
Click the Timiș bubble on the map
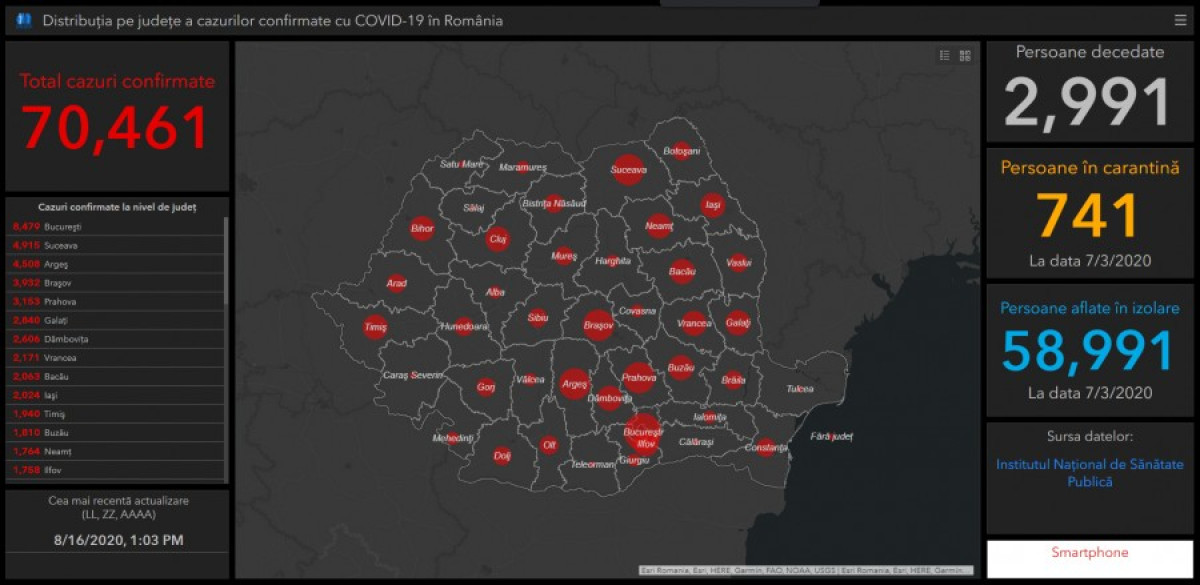point(375,327)
